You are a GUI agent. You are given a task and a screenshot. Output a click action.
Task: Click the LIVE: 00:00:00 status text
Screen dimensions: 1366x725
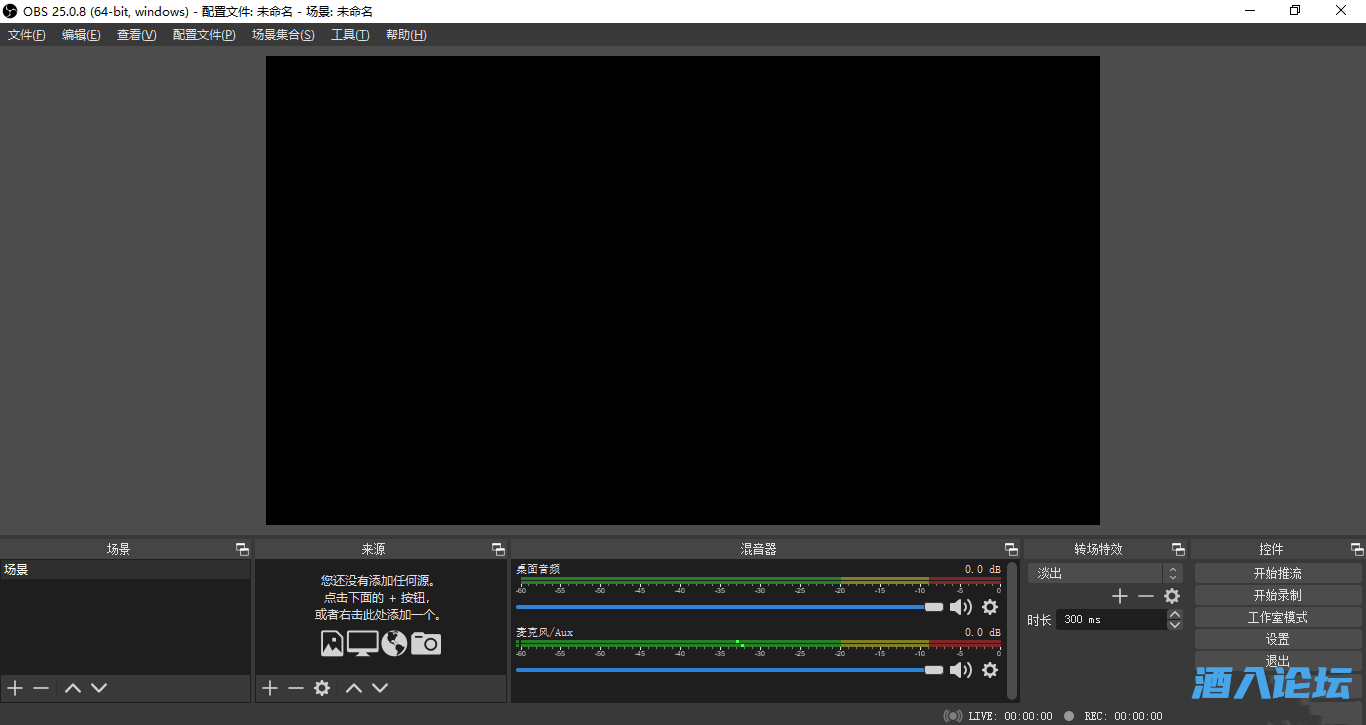point(1010,716)
